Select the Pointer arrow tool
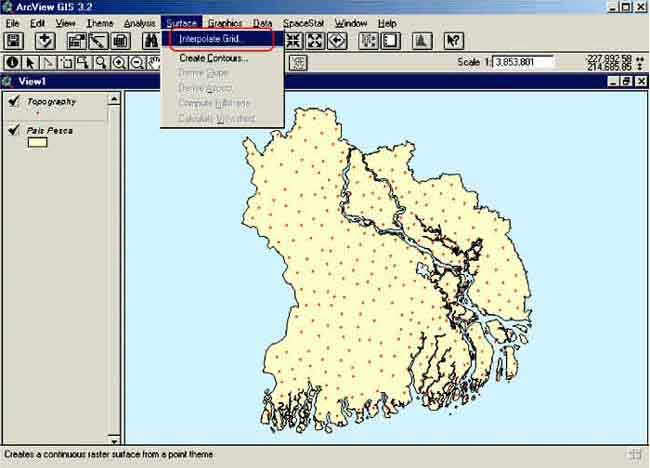Screen dimensions: 650x468 pyautogui.click(x=30, y=62)
